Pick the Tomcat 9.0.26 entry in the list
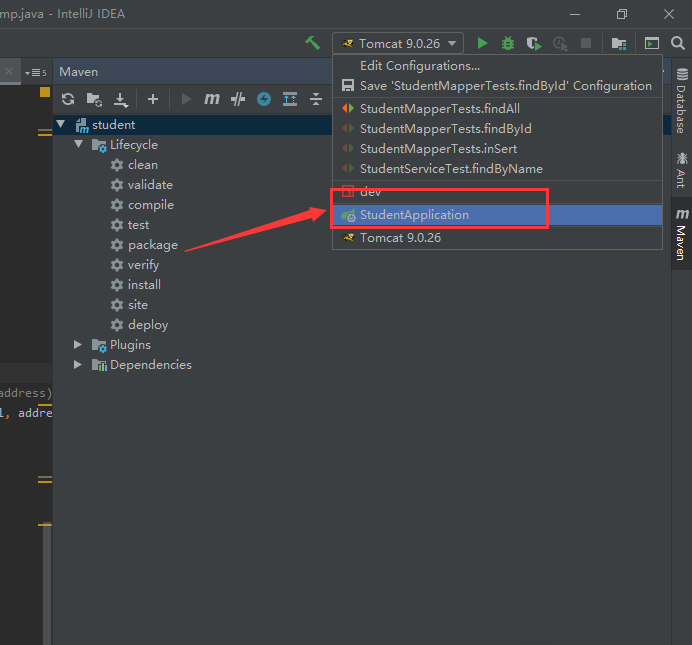 coord(497,238)
